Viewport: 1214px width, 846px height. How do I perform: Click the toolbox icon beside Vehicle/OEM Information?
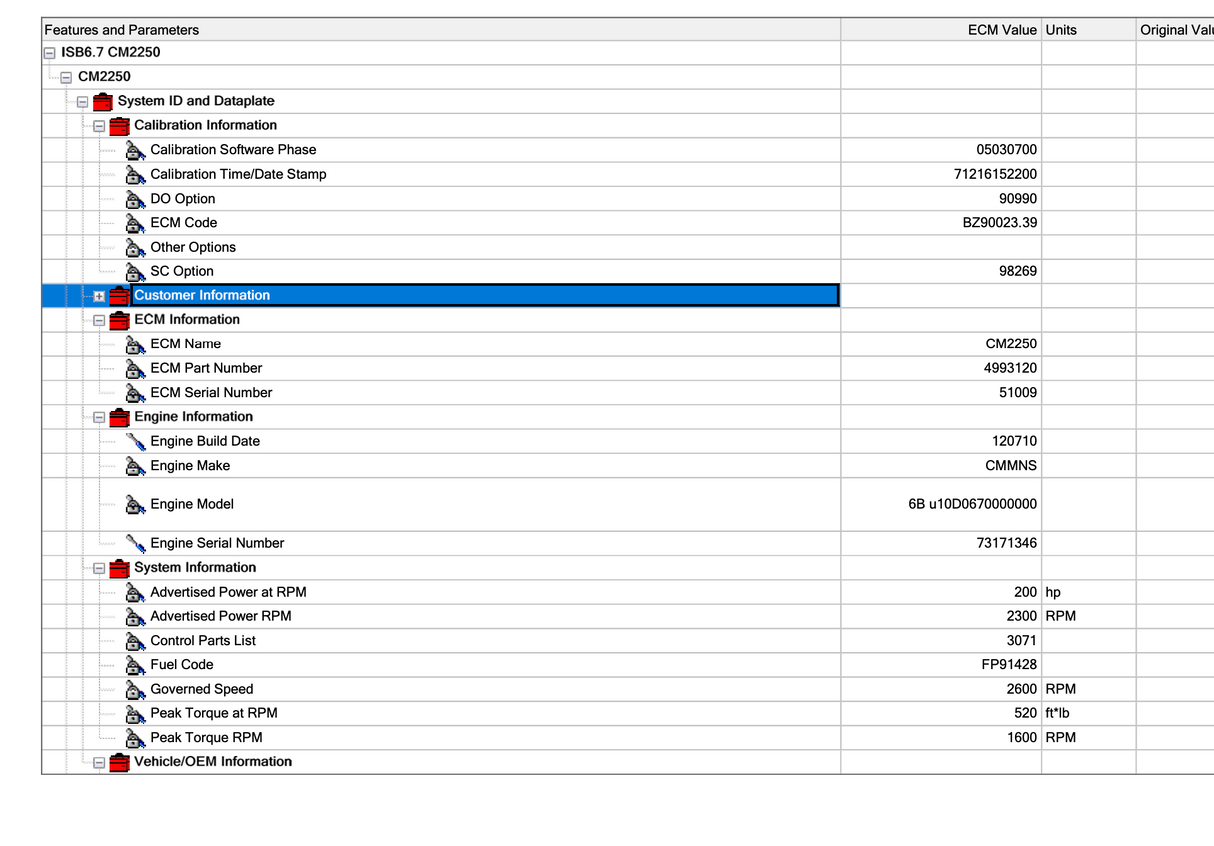[119, 762]
